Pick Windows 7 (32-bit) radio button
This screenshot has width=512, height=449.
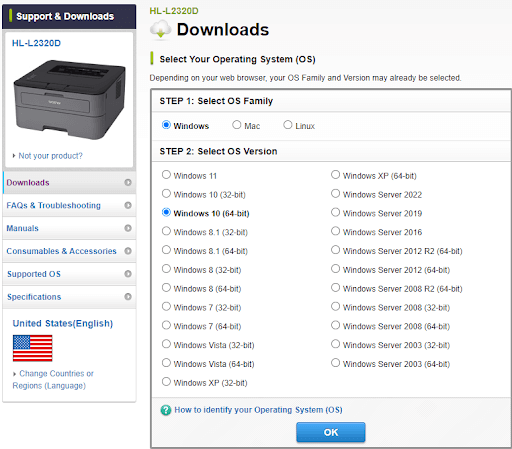coord(166,307)
